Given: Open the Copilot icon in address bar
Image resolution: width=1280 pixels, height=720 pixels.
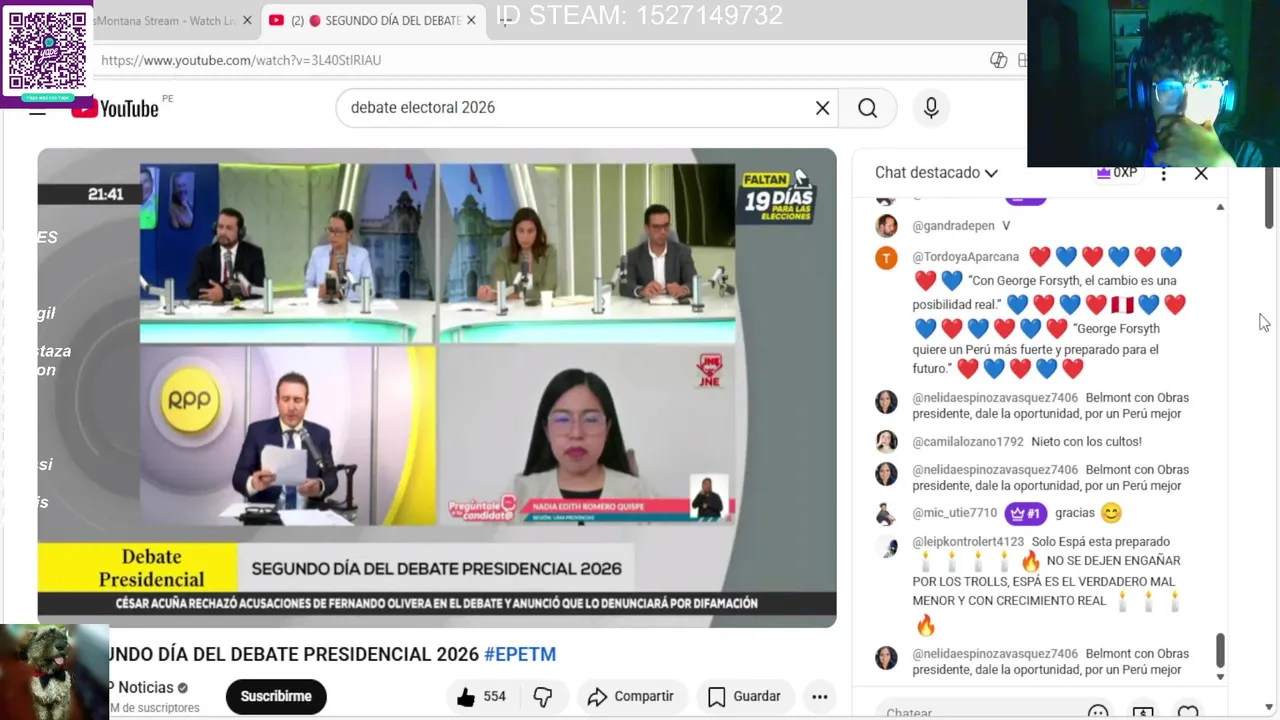Looking at the screenshot, I should [x=998, y=60].
